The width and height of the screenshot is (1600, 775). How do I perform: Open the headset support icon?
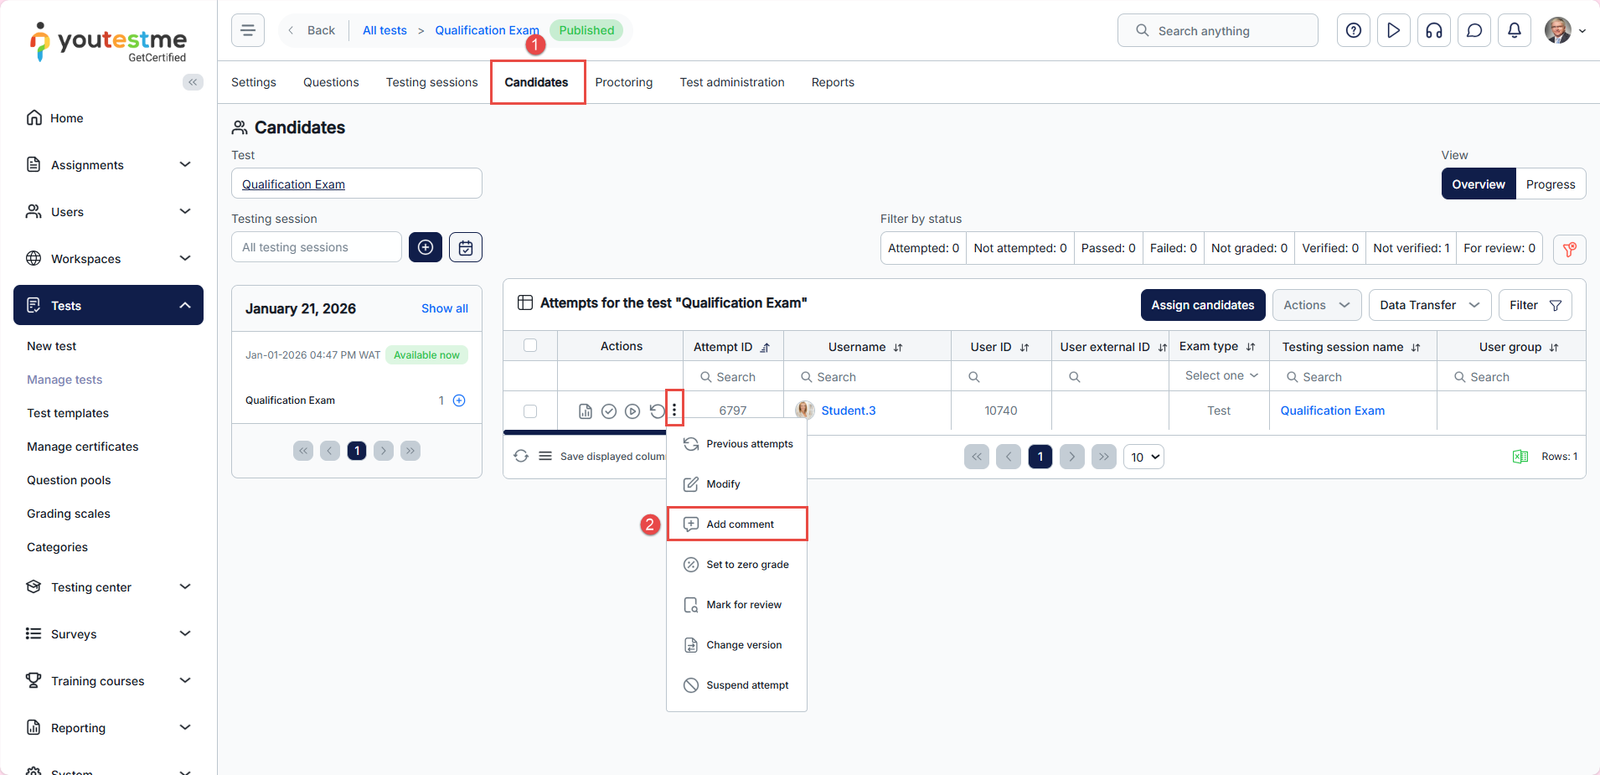[1434, 31]
